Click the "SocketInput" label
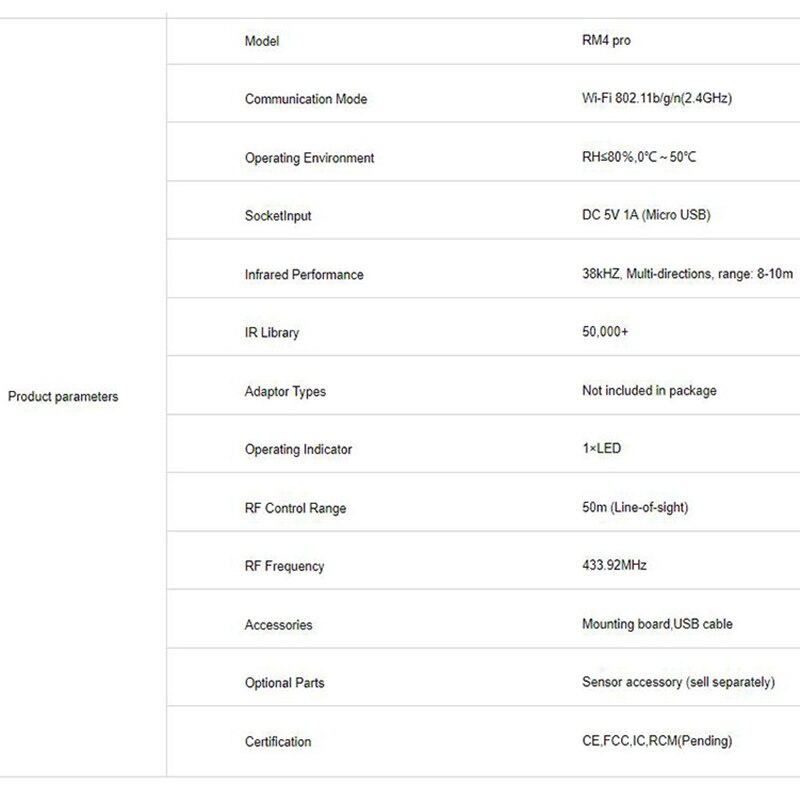Image resolution: width=800 pixels, height=800 pixels. pos(279,216)
